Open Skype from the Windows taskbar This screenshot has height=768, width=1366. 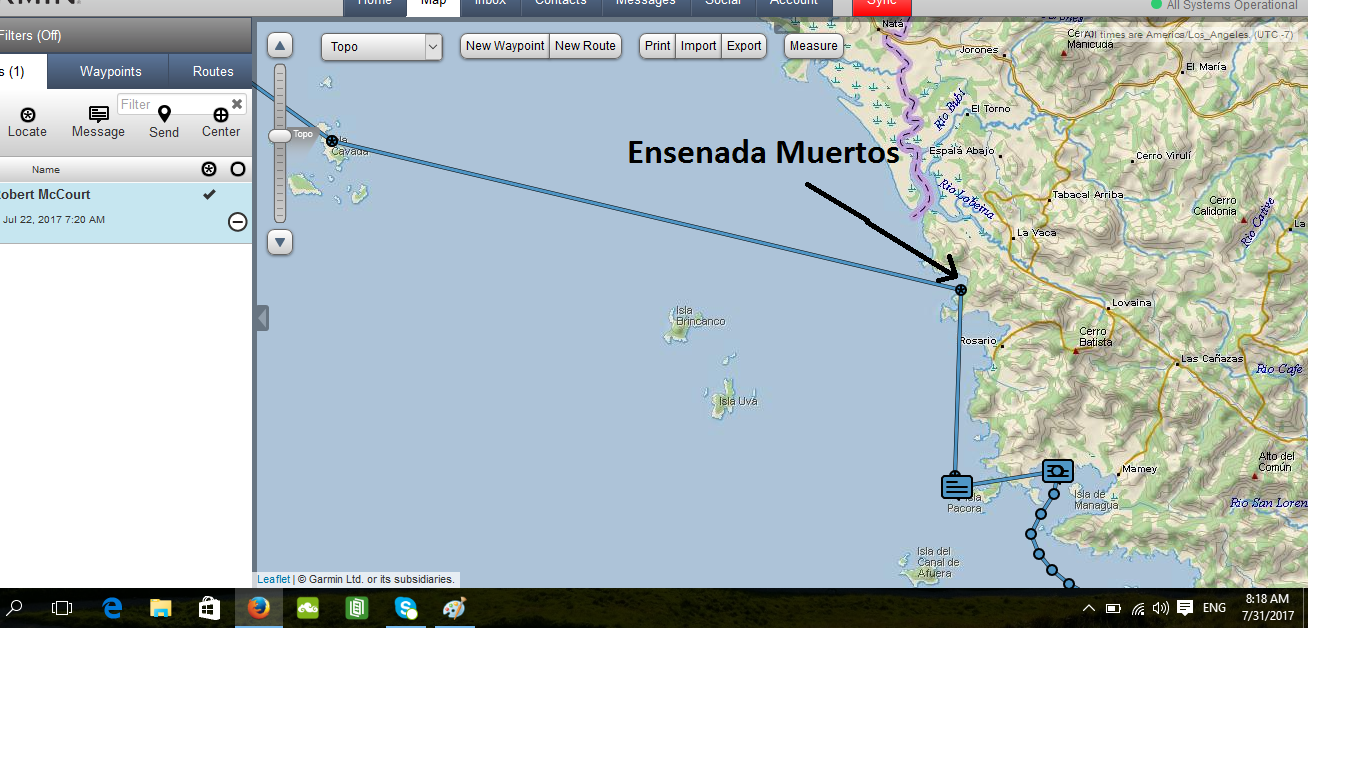(x=405, y=608)
